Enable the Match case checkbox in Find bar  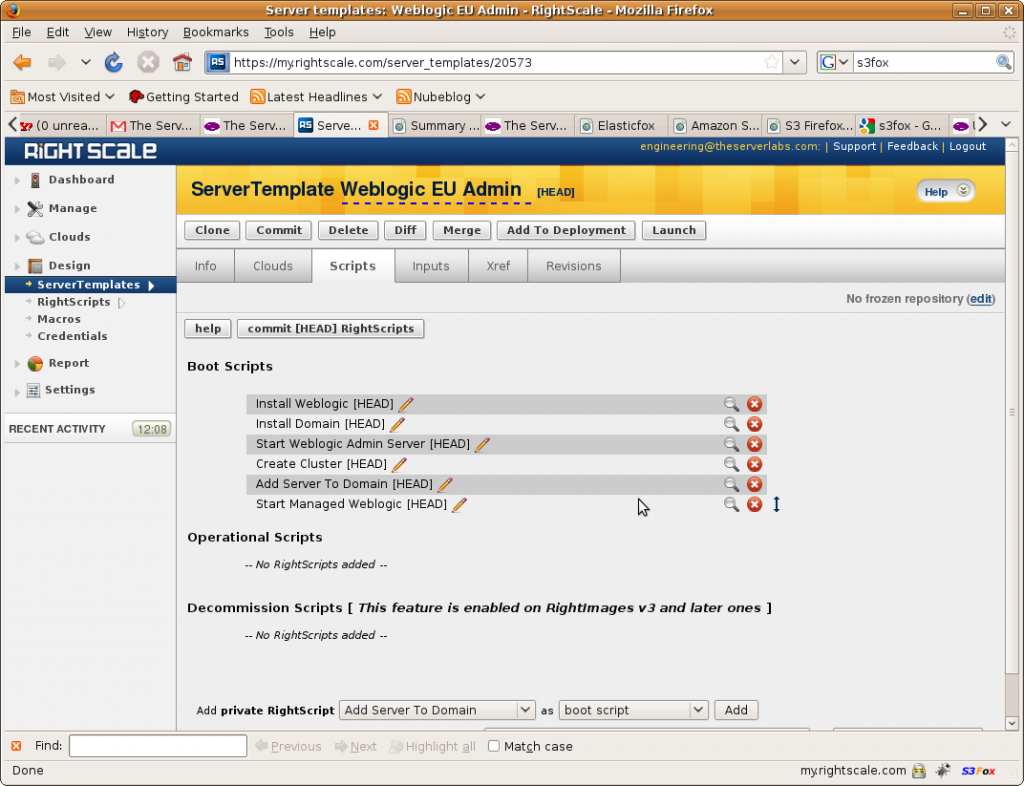494,746
